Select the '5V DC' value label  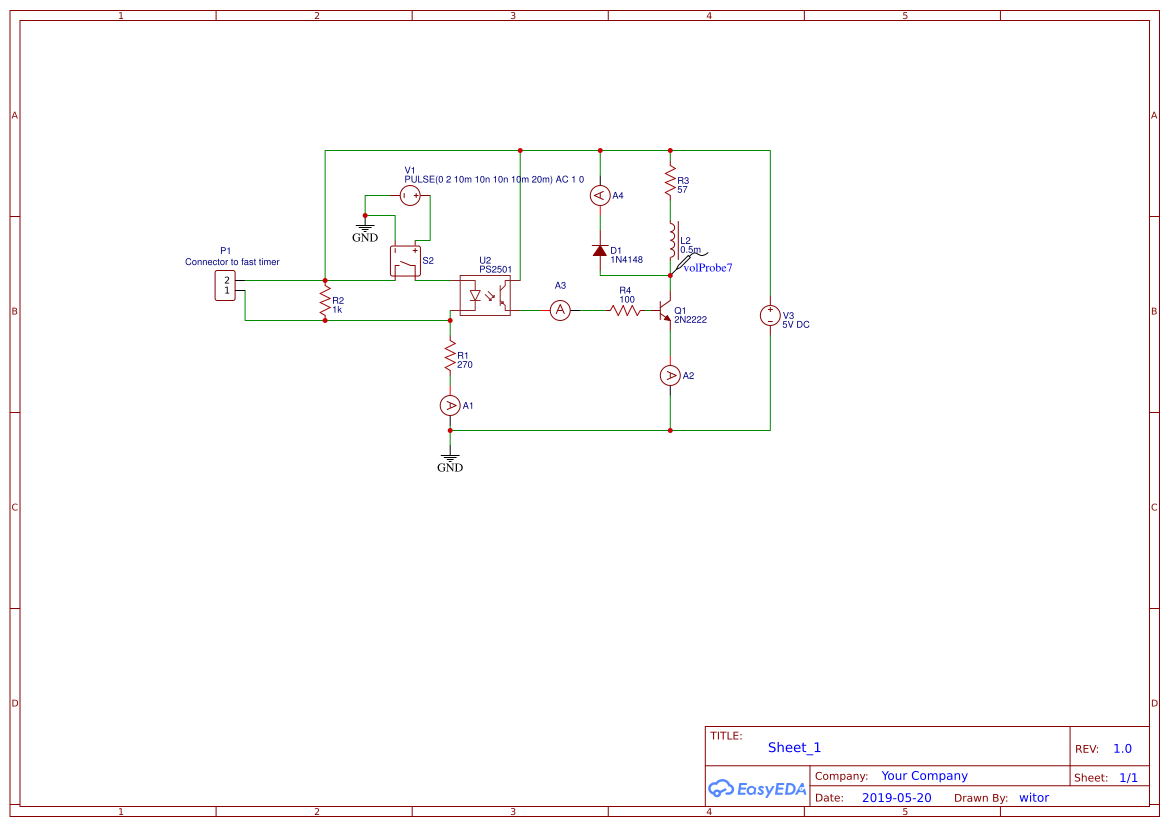click(x=796, y=325)
